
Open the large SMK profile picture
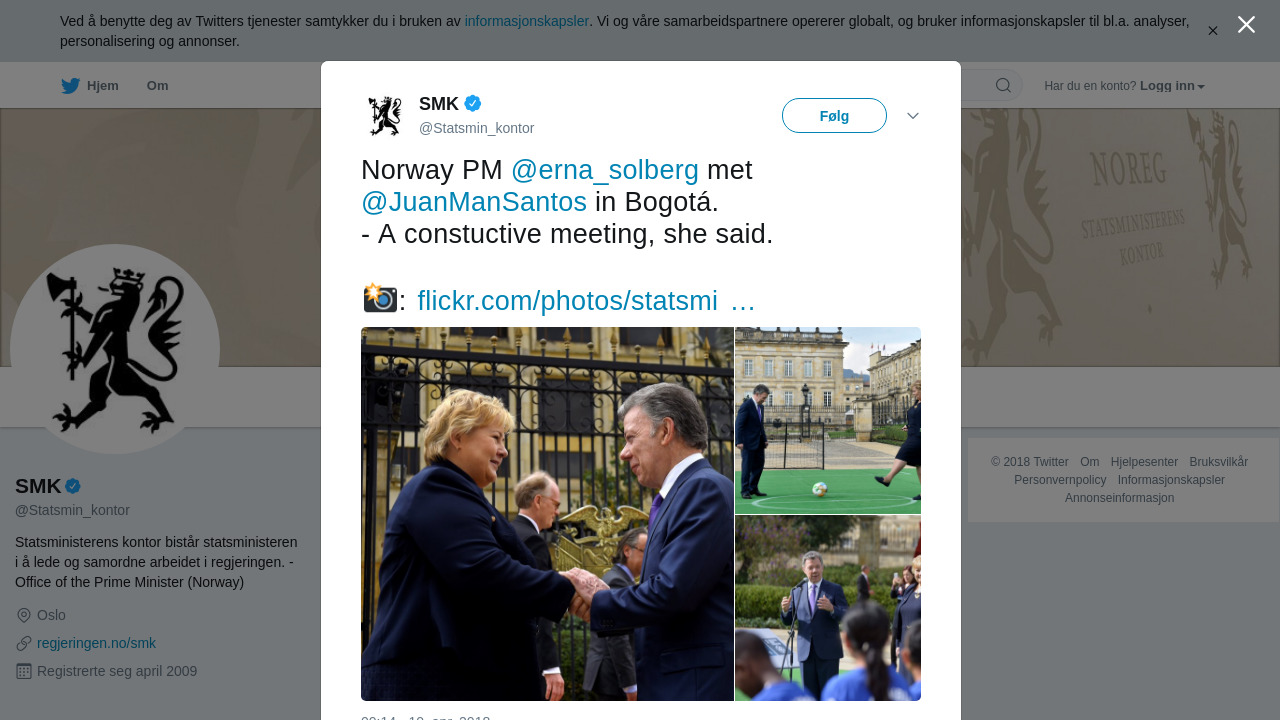[115, 349]
